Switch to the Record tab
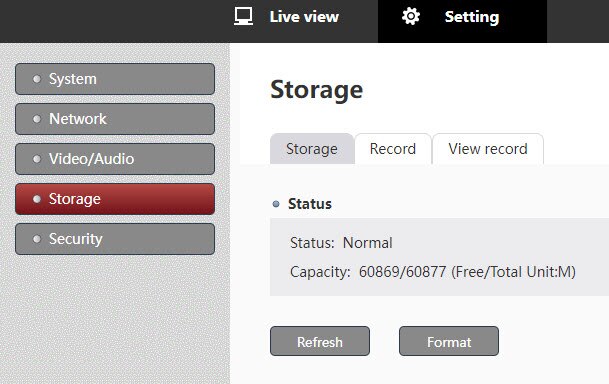 pyautogui.click(x=393, y=149)
